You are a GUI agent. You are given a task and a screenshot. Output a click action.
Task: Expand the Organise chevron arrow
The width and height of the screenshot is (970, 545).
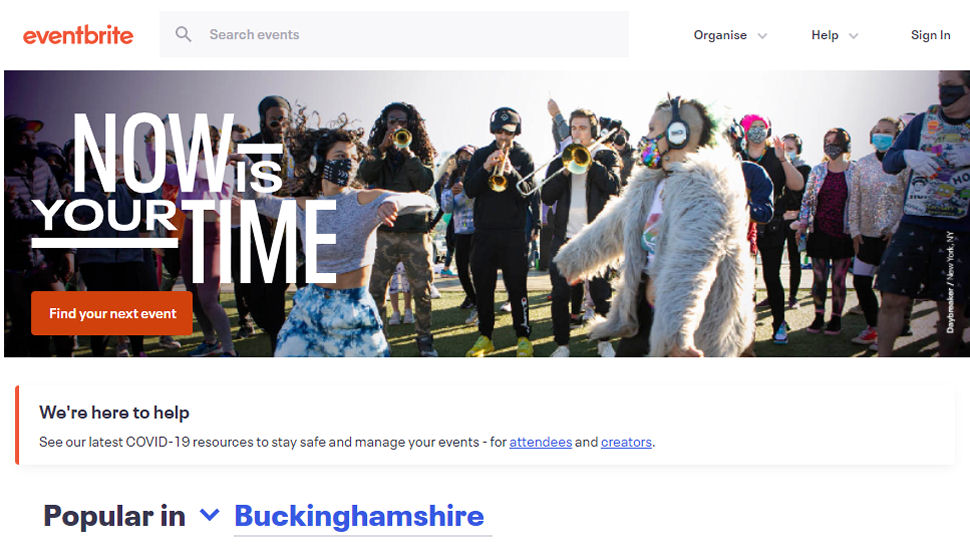click(763, 36)
